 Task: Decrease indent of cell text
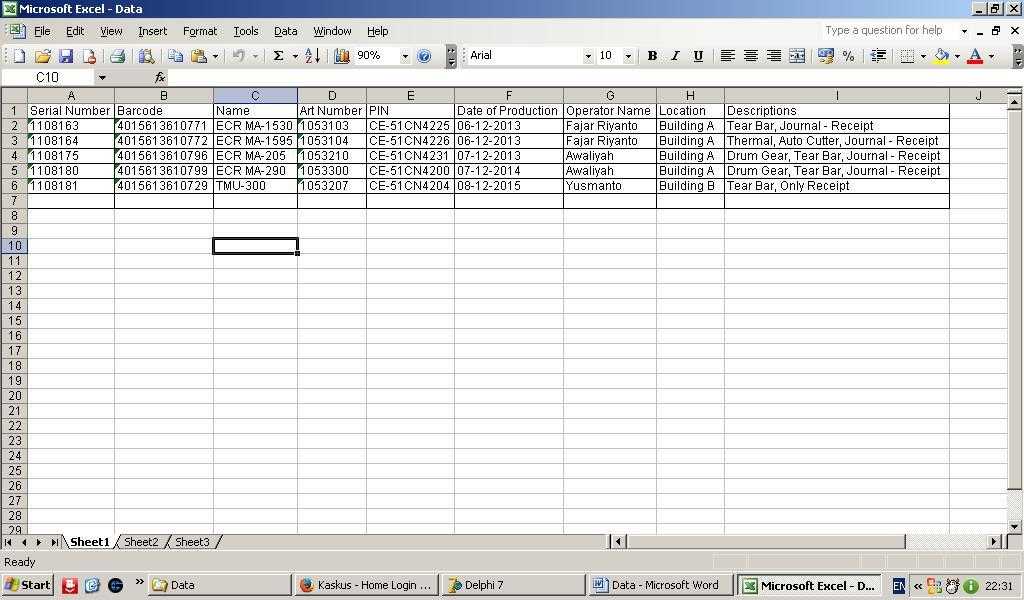pyautogui.click(x=878, y=56)
